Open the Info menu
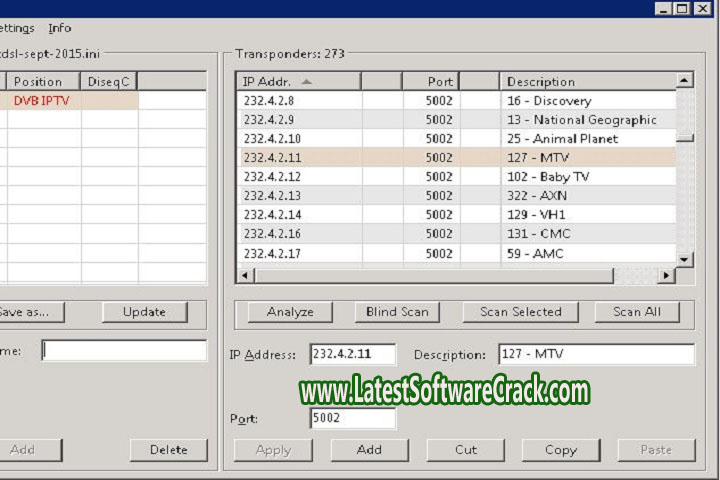 [60, 28]
